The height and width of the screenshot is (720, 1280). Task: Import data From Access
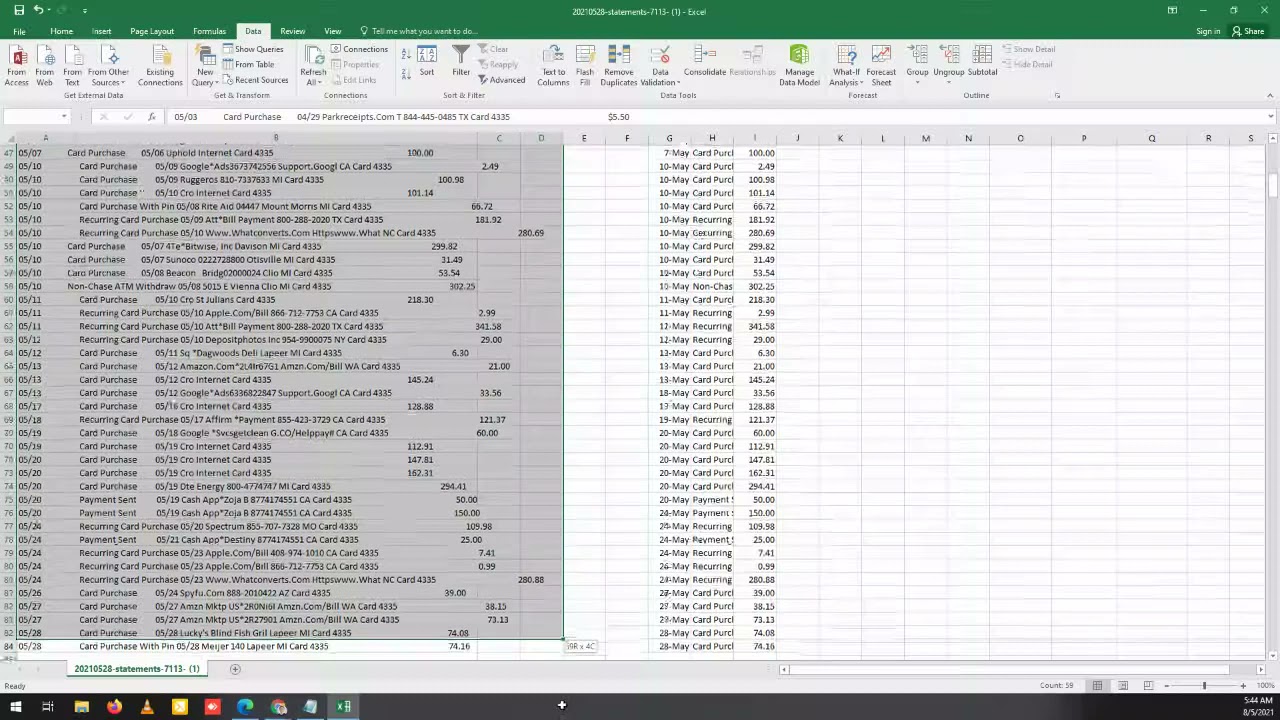coord(17,66)
